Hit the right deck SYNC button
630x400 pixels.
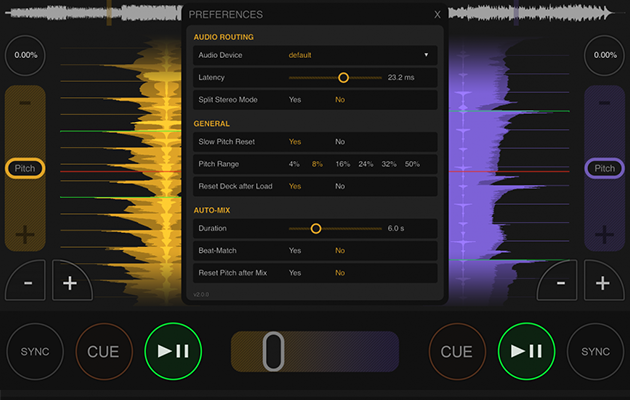tap(595, 352)
